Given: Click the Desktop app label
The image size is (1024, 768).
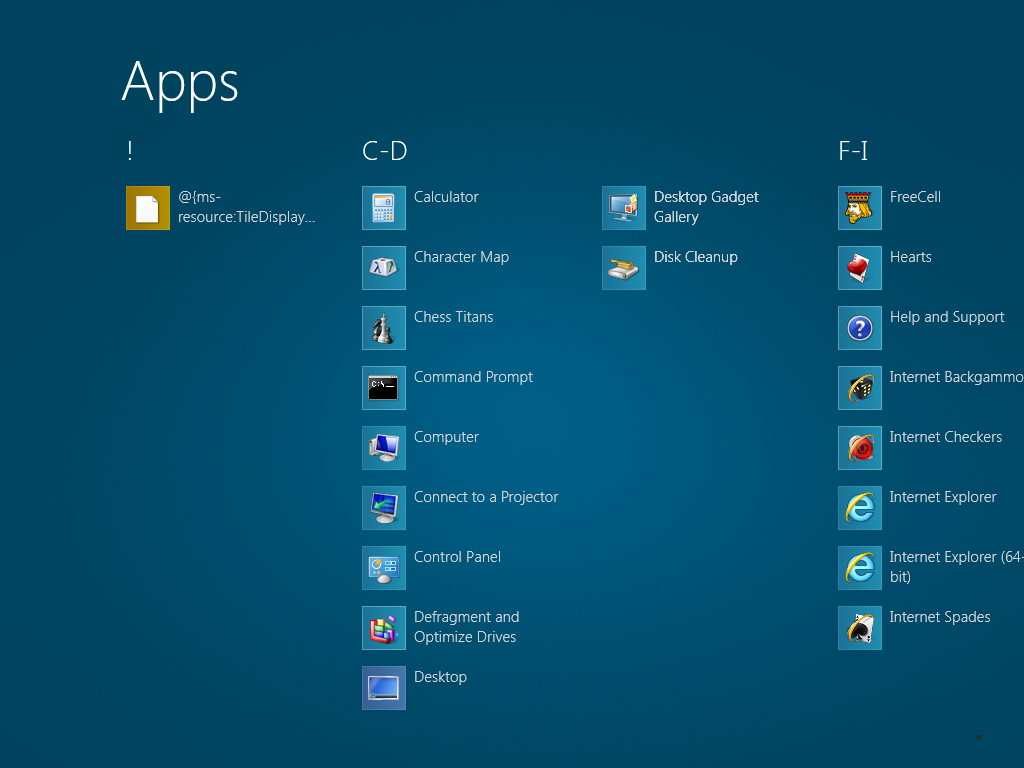Looking at the screenshot, I should pos(440,677).
